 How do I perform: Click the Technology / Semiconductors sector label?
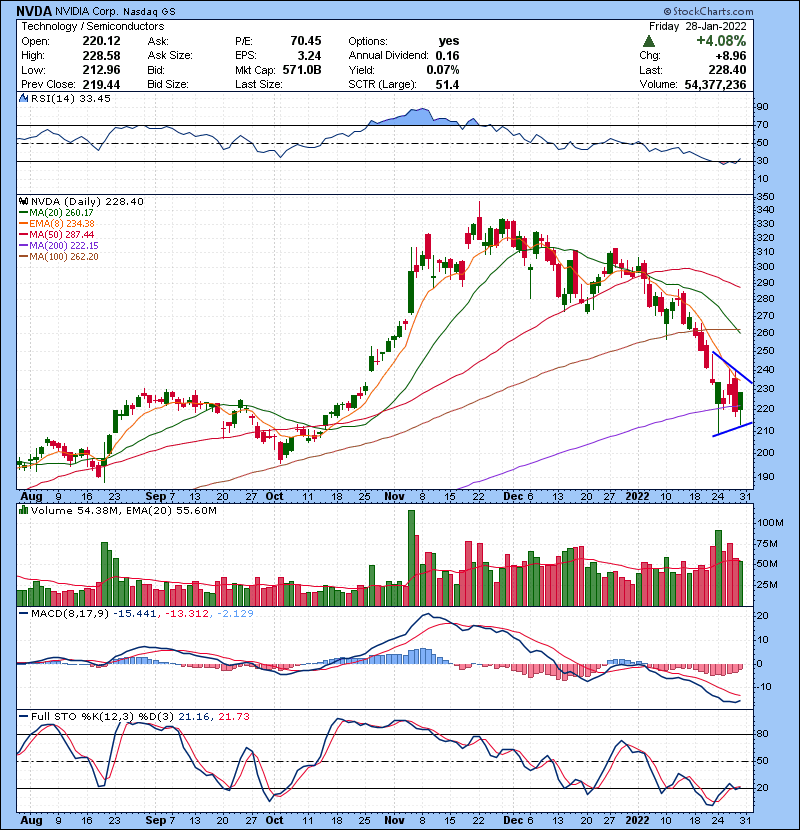[93, 26]
